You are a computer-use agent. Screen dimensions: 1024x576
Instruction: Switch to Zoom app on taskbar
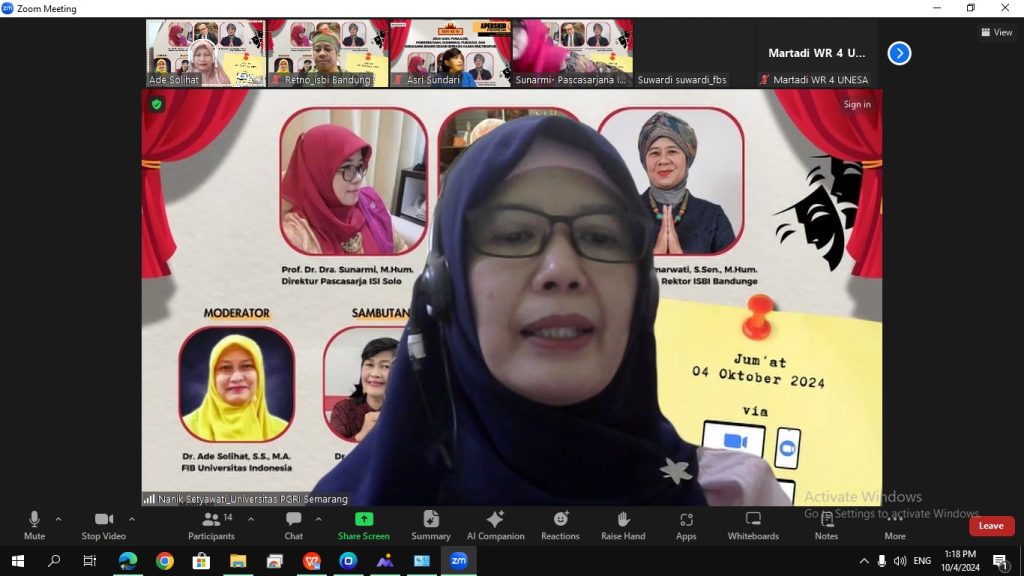click(458, 561)
